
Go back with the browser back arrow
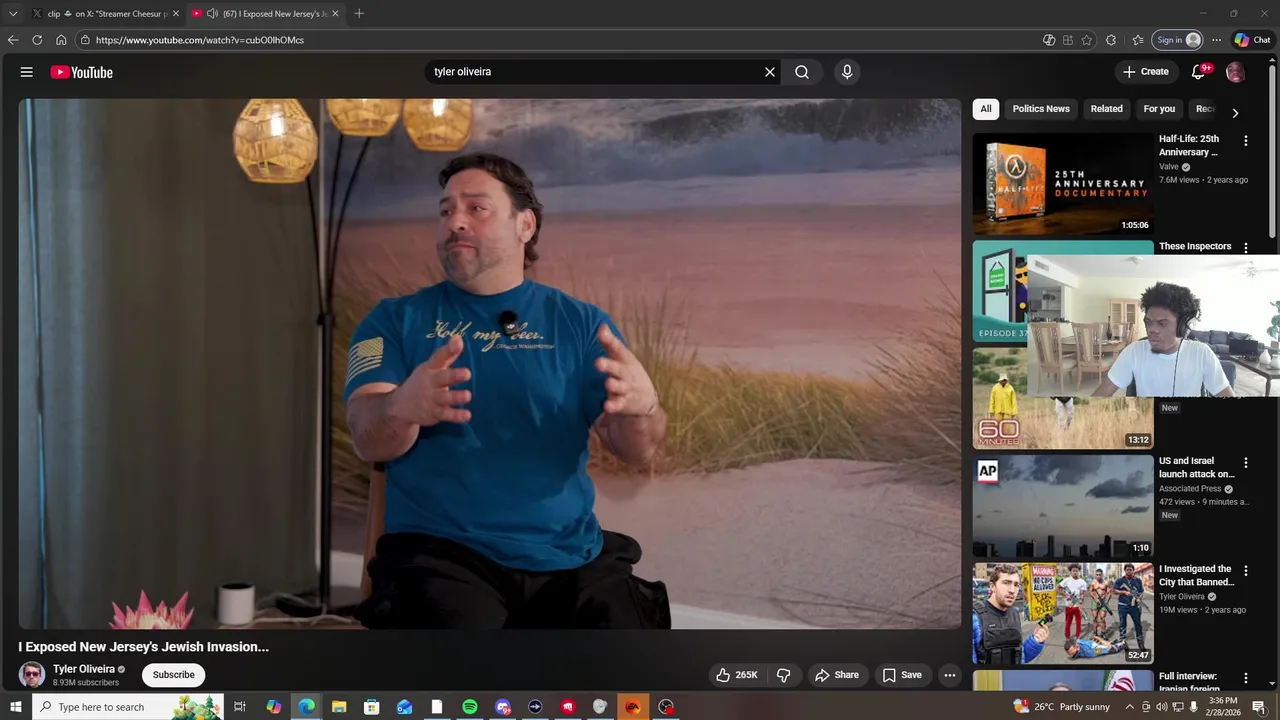click(x=13, y=40)
